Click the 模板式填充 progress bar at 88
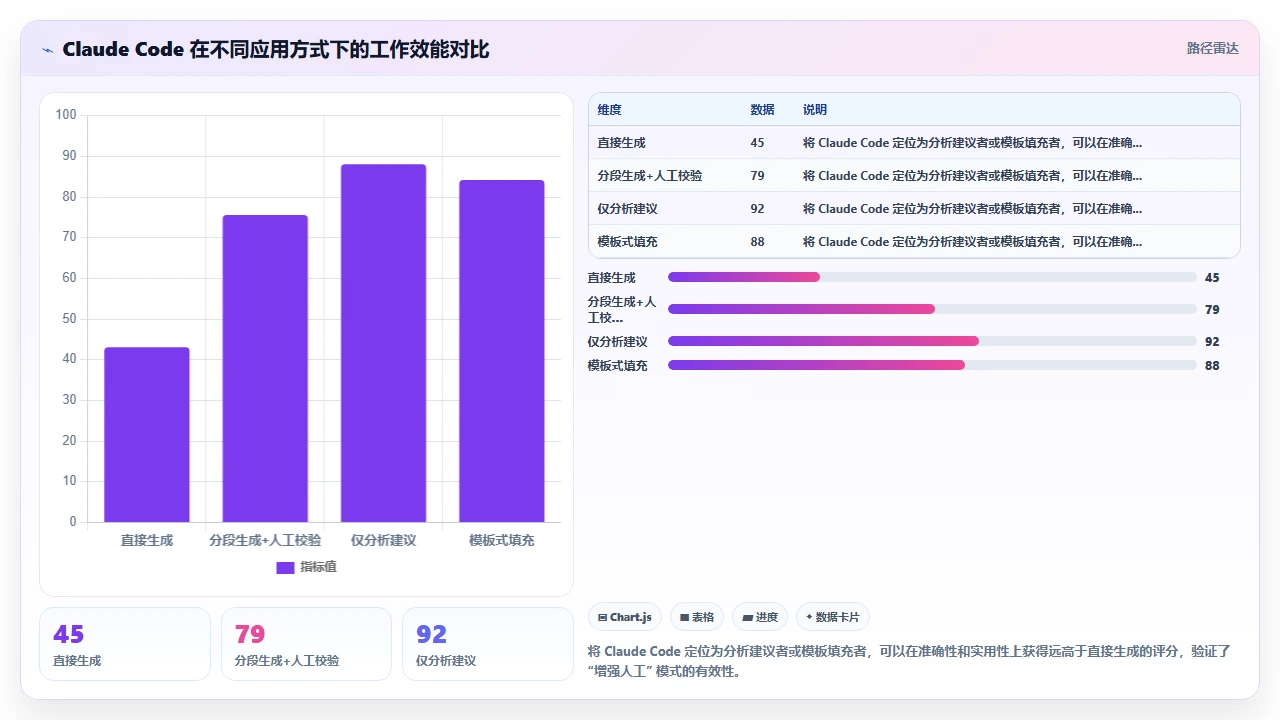 tap(932, 365)
